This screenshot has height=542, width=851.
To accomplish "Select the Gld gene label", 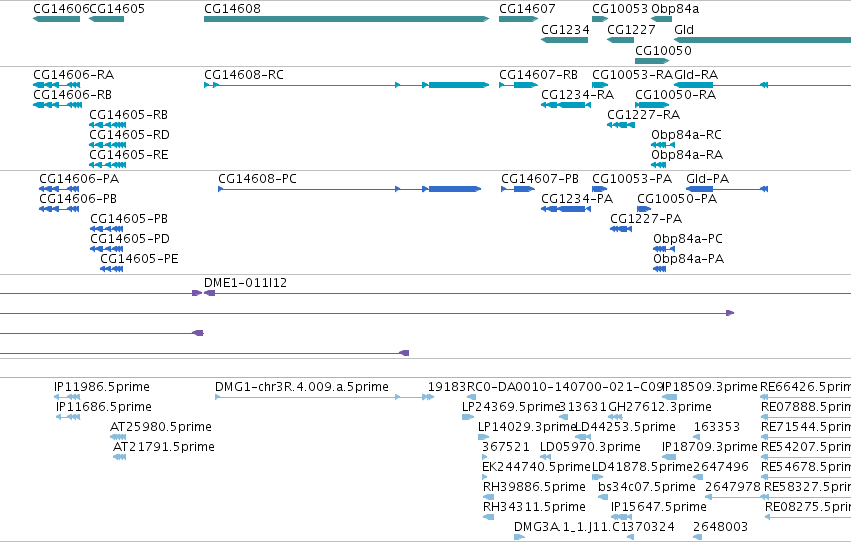I will pos(684,29).
